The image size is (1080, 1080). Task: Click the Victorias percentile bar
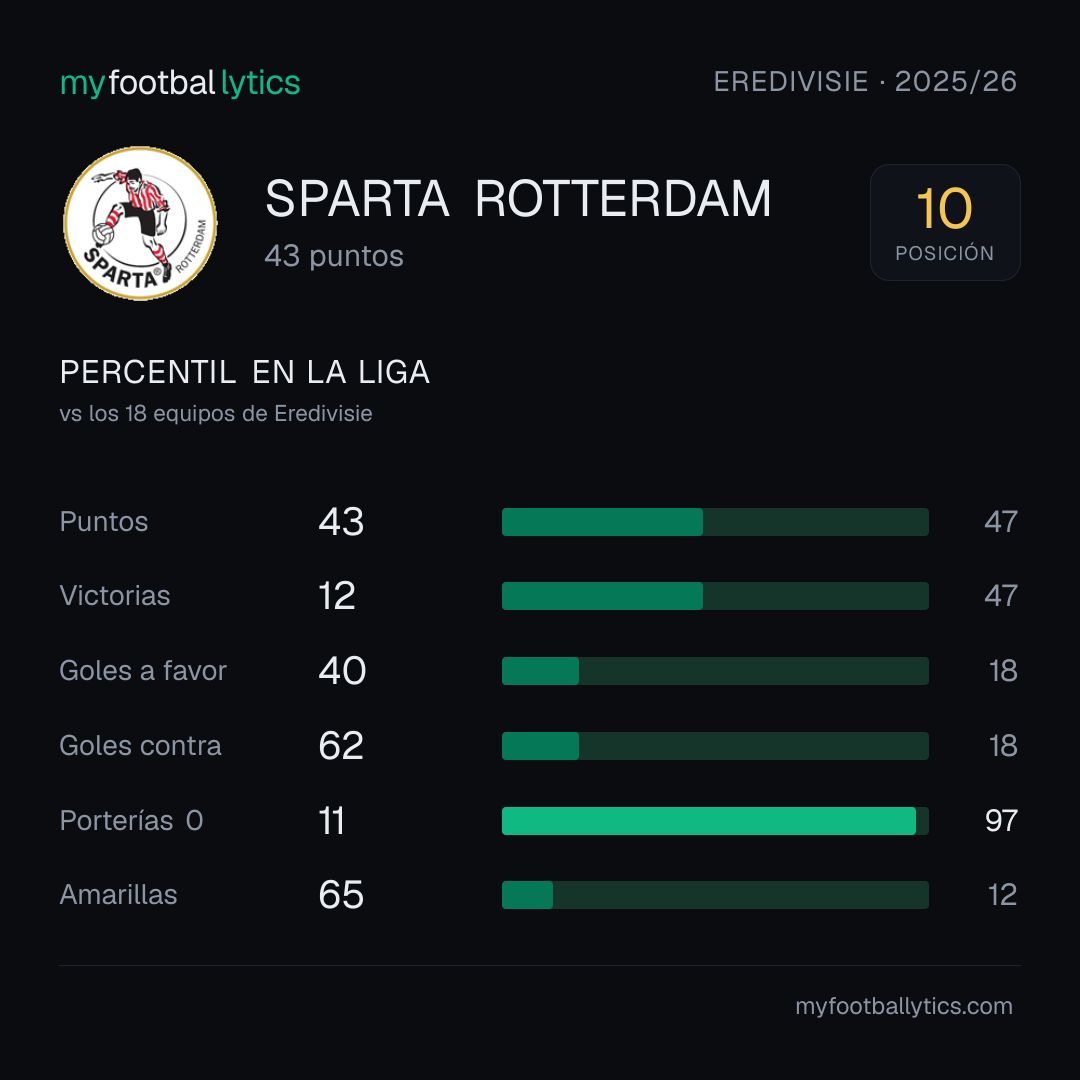coord(715,596)
